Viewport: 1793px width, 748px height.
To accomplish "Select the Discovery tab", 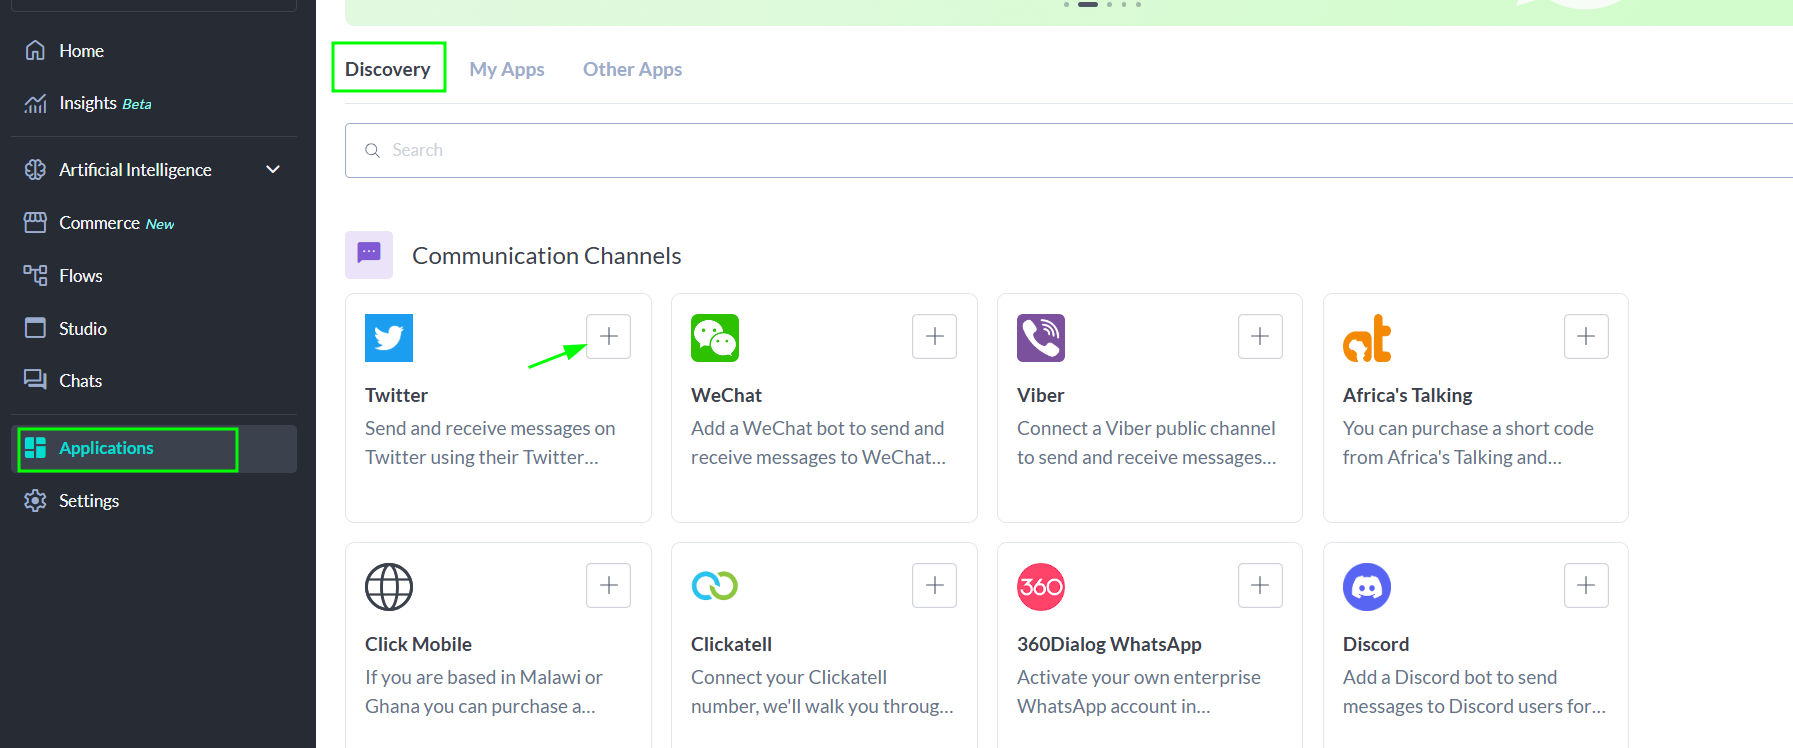I will click(x=388, y=69).
